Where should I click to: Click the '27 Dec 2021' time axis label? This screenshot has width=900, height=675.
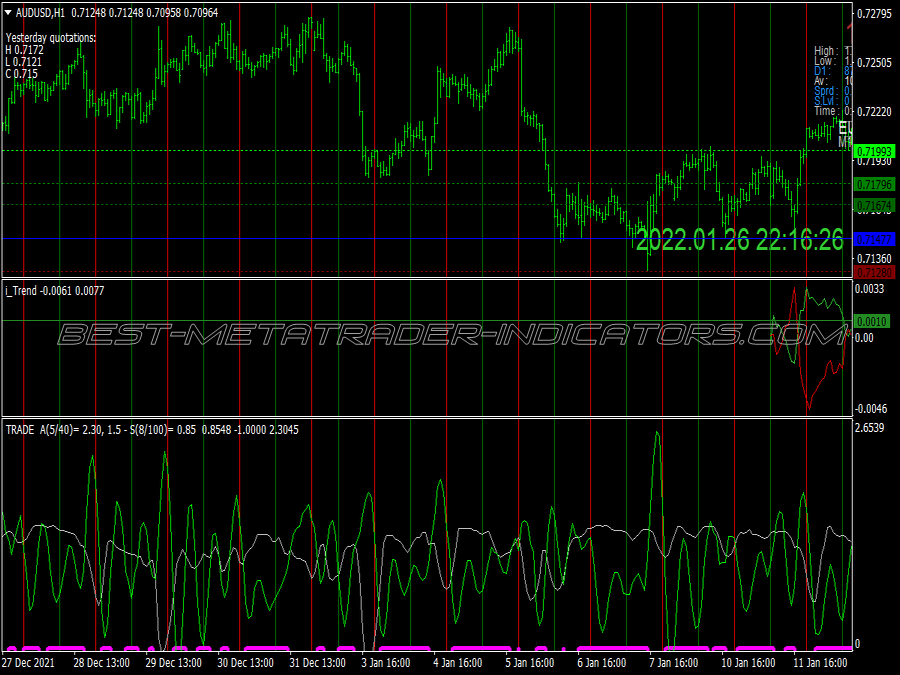pos(28,663)
